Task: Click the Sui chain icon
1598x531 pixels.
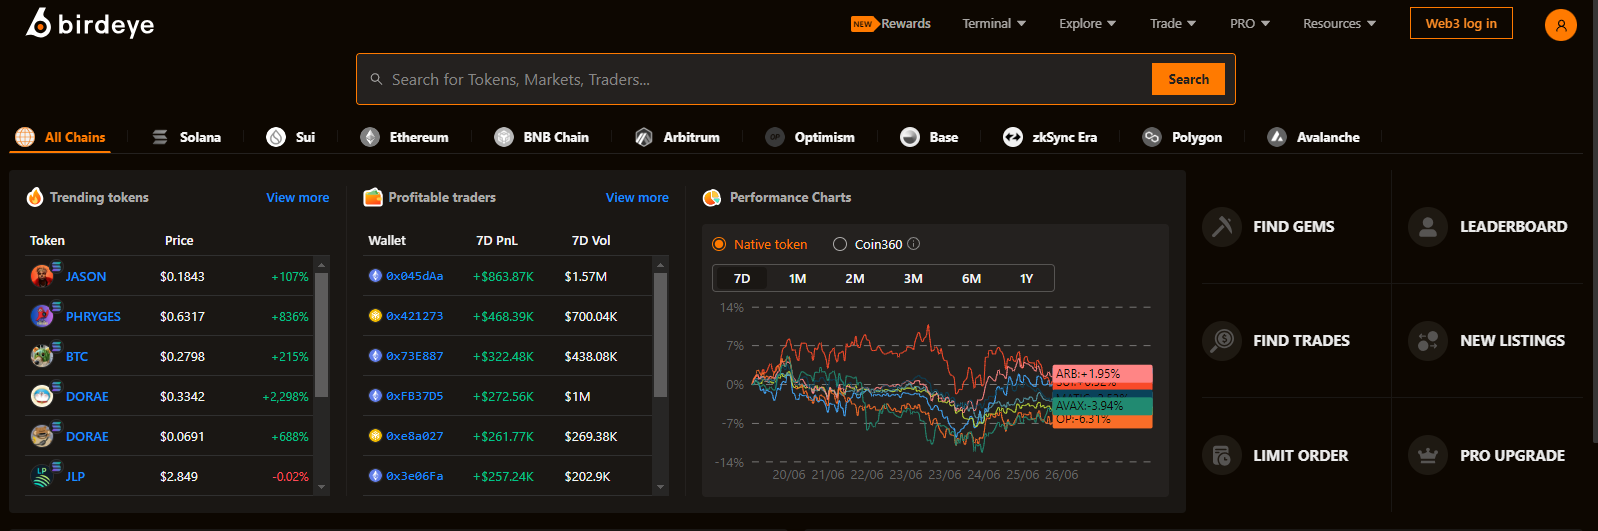Action: point(276,137)
